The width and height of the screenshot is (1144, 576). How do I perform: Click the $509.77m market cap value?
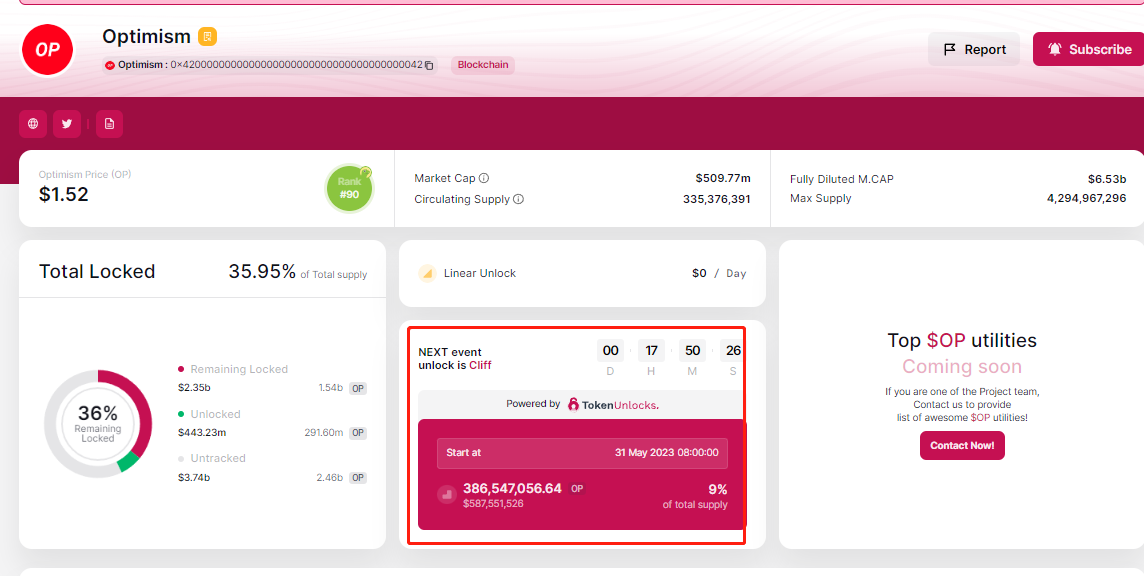point(723,178)
